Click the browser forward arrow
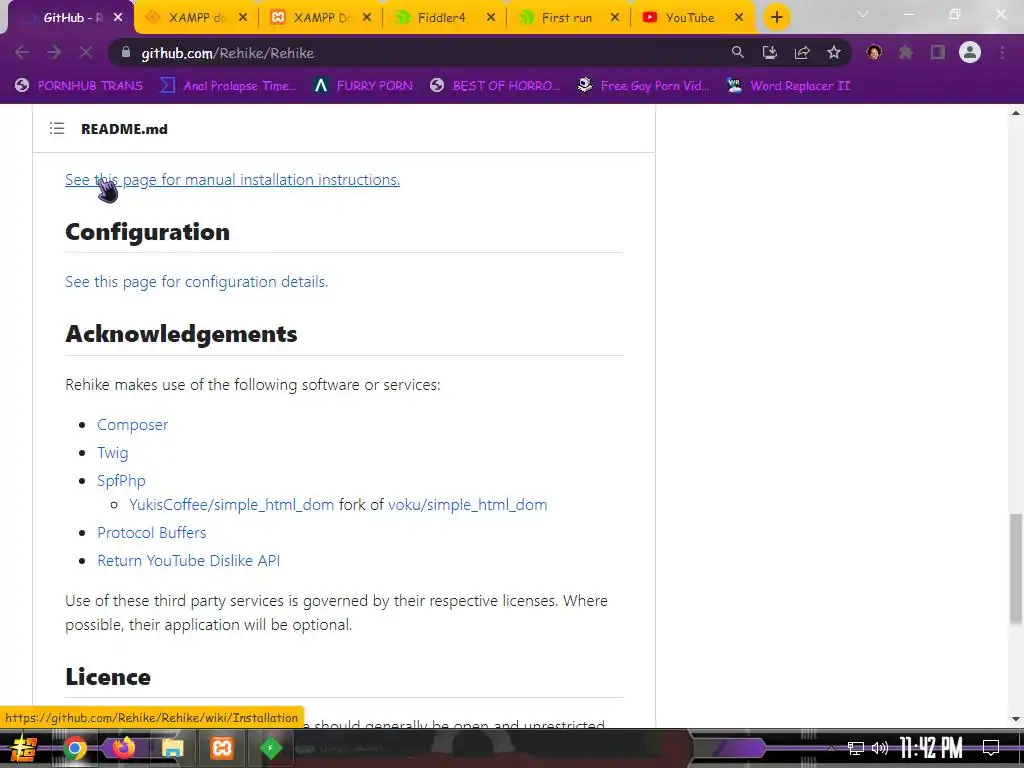 pyautogui.click(x=54, y=52)
